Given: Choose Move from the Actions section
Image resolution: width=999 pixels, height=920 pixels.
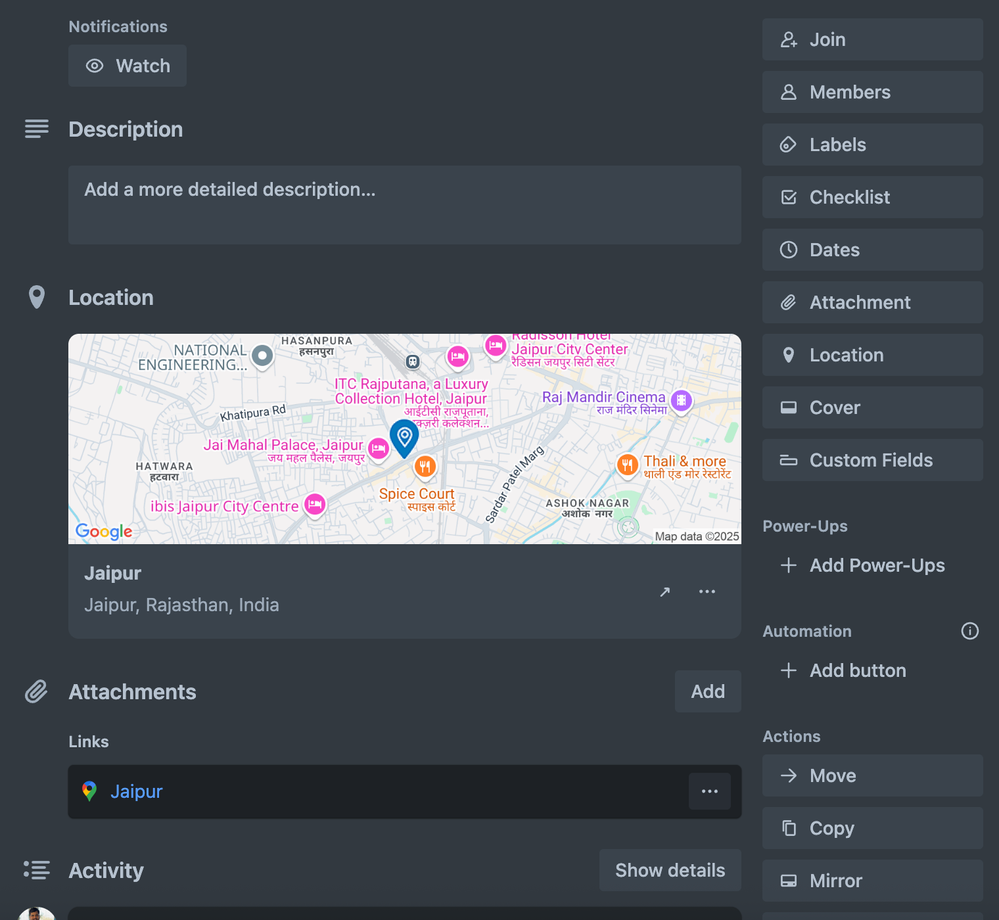Looking at the screenshot, I should click(x=871, y=775).
